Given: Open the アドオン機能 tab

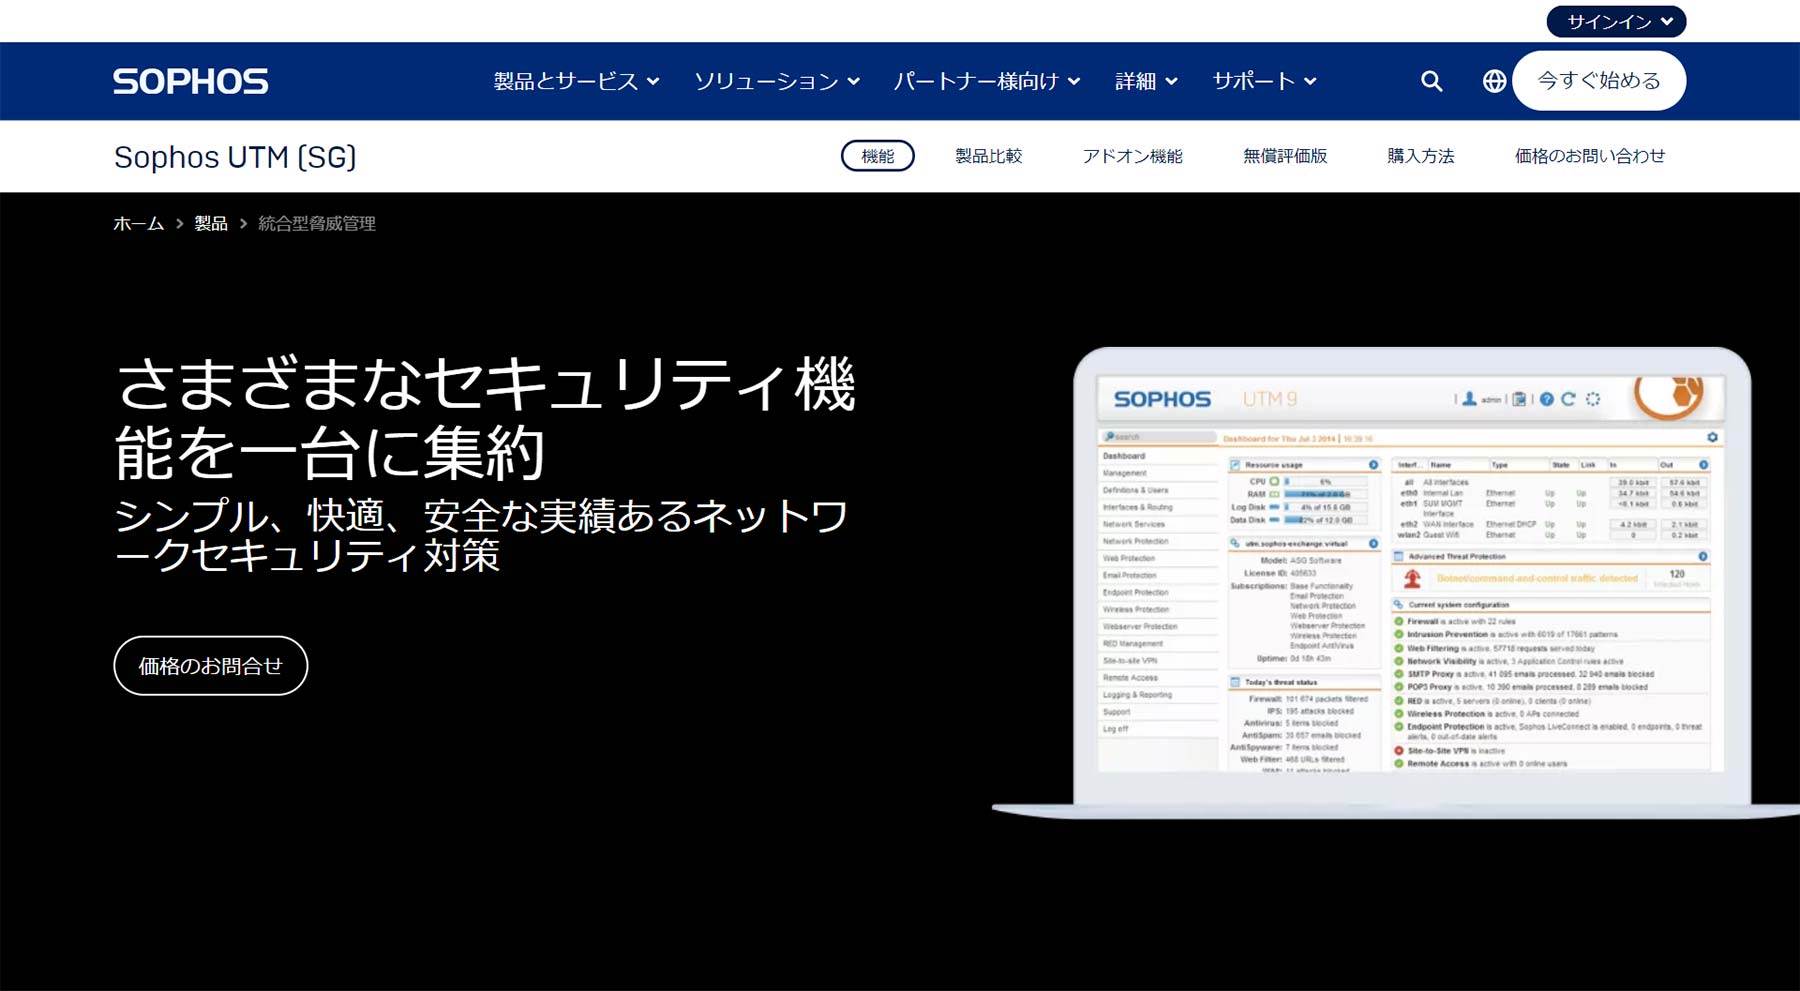Looking at the screenshot, I should pos(1132,156).
